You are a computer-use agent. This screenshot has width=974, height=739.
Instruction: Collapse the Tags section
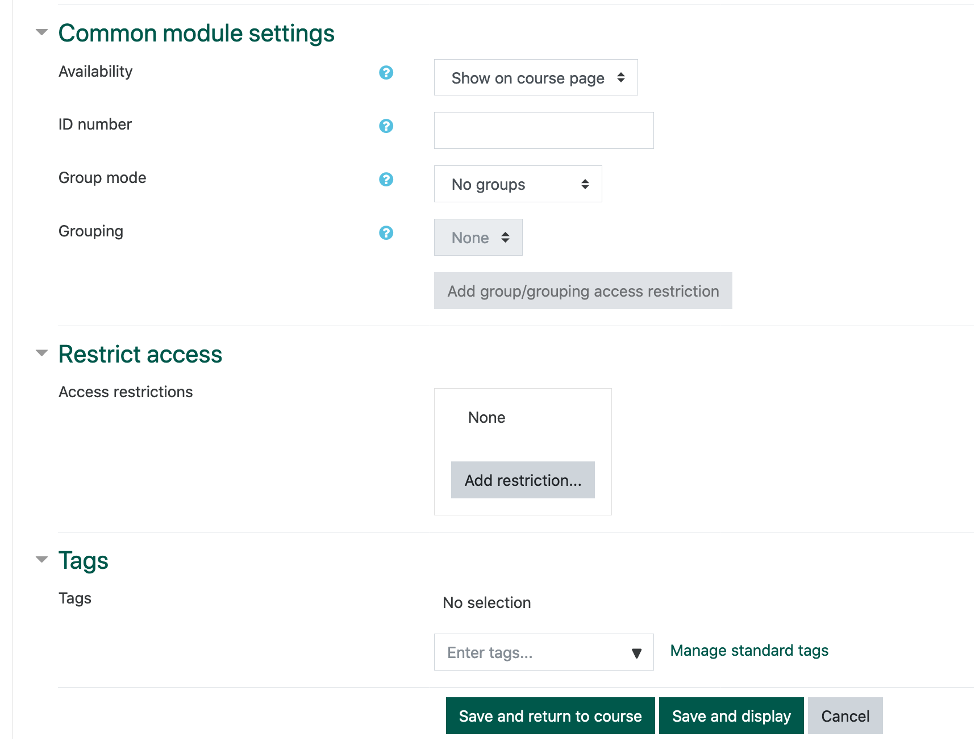40,560
